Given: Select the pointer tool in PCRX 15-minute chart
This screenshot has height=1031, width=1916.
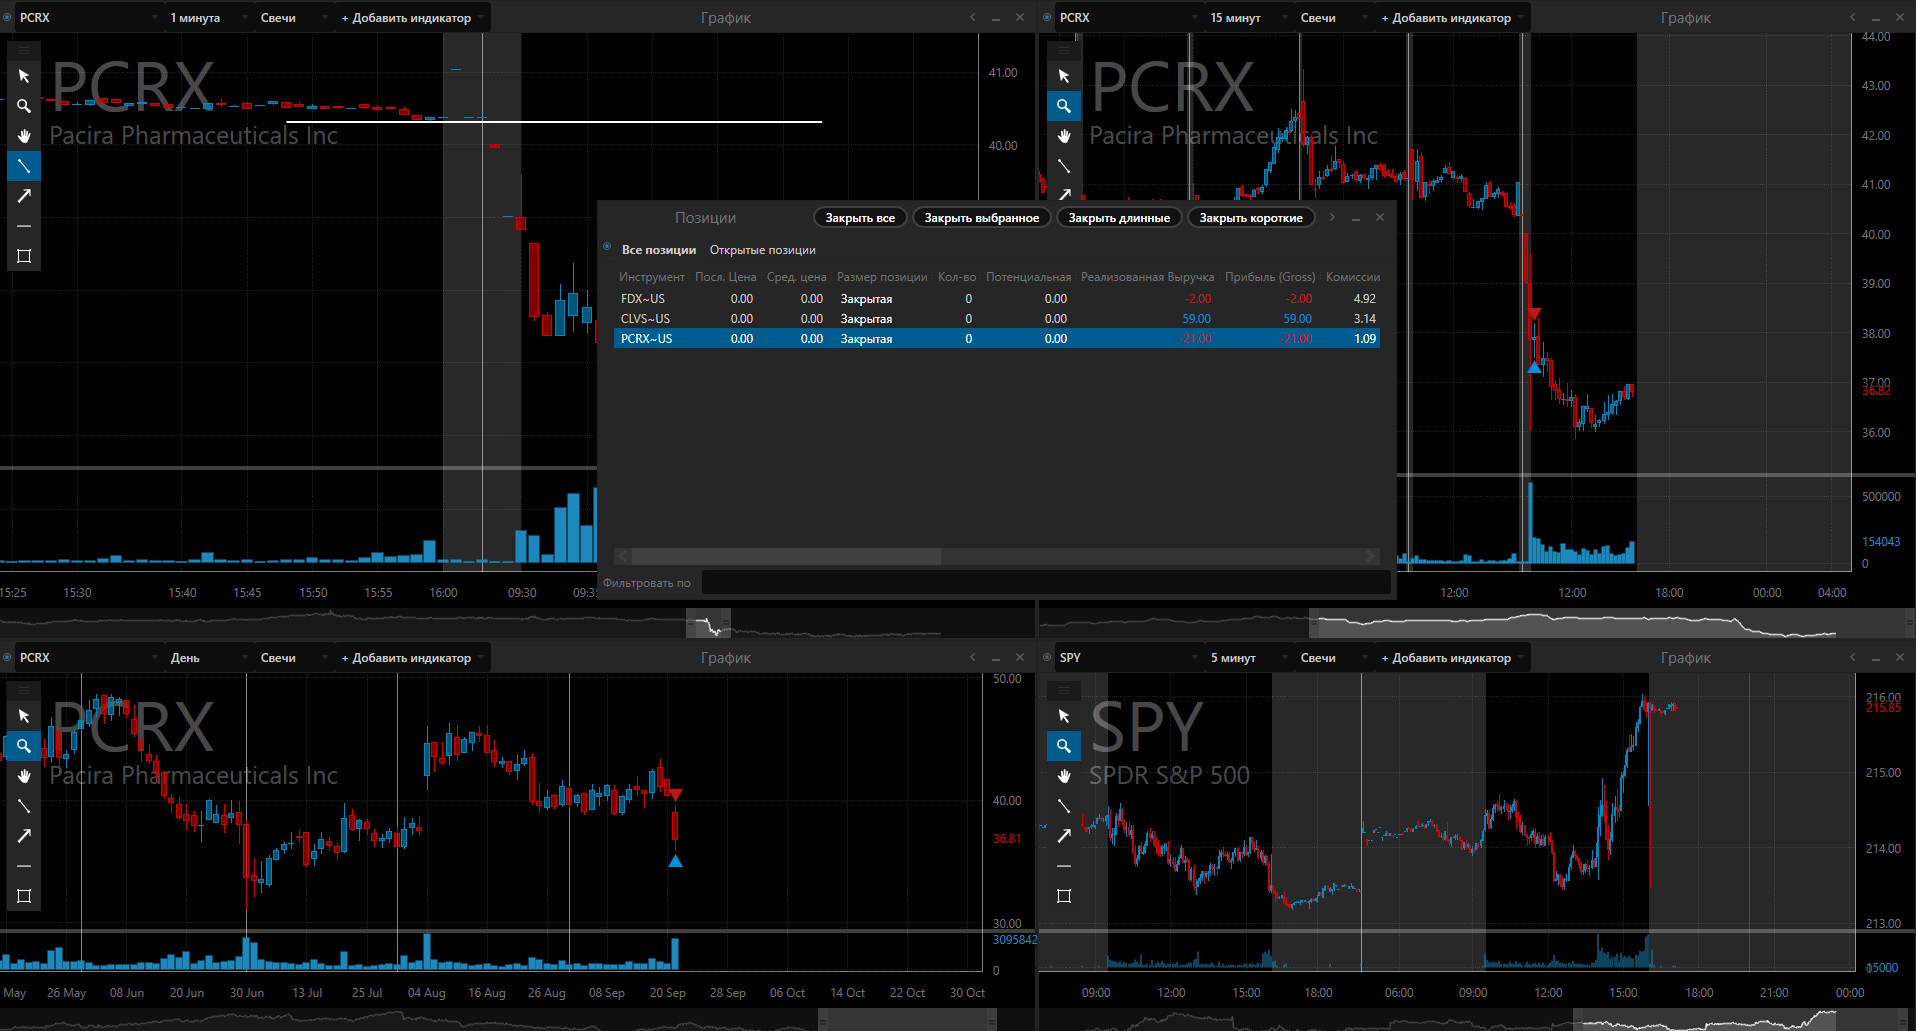Looking at the screenshot, I should pos(1064,76).
